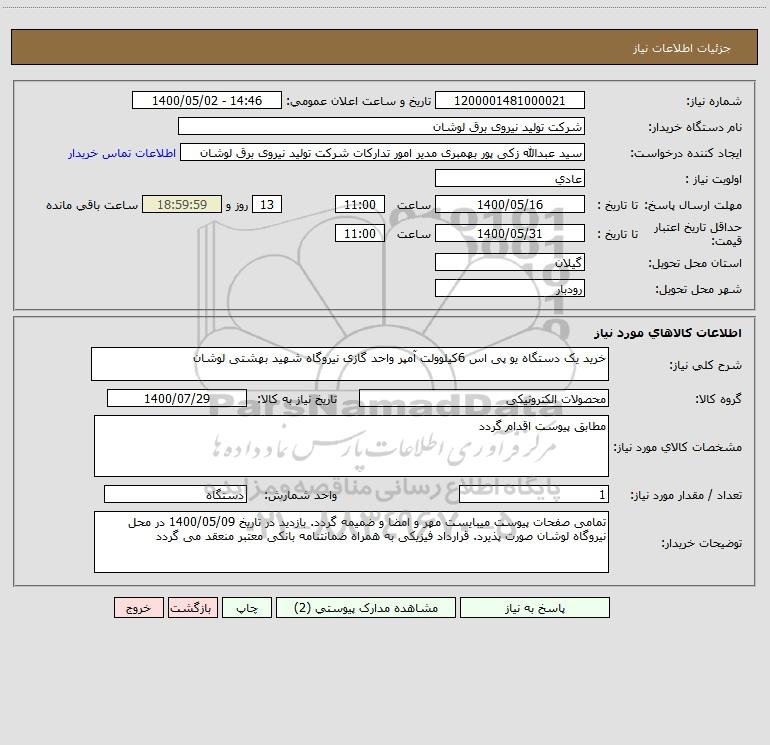Click the remaining days field 13

267,204
